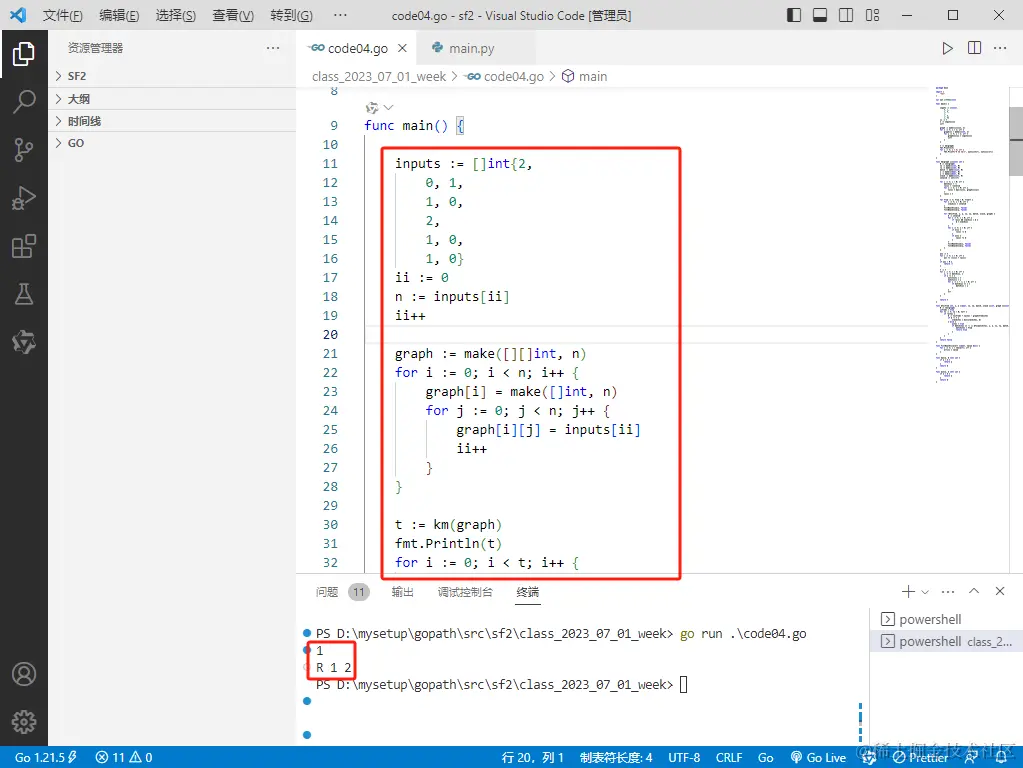Select the code04.go editor tab

(358, 48)
